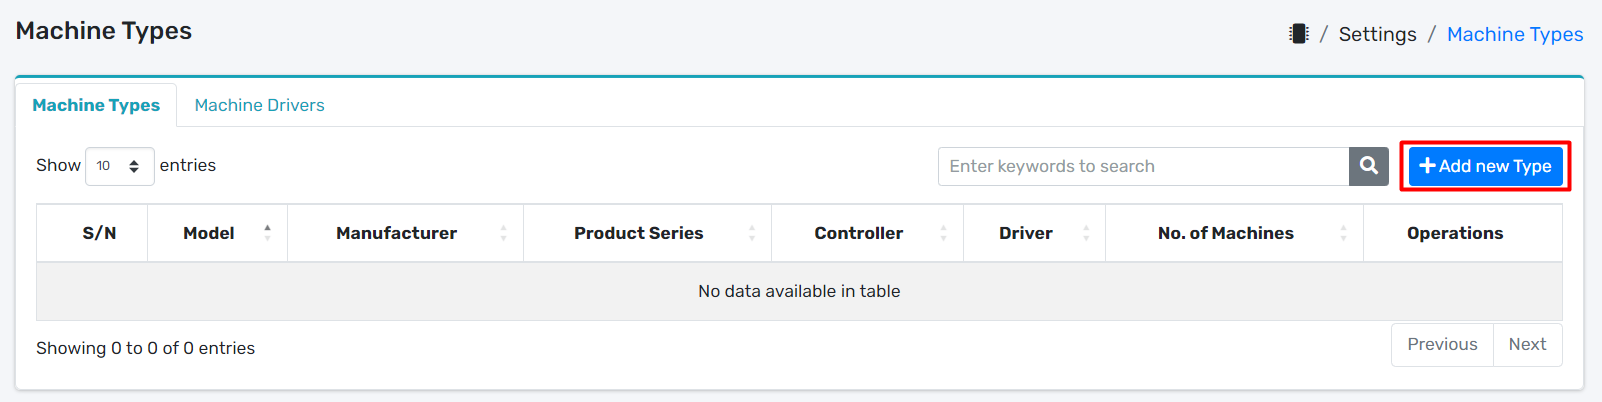Image resolution: width=1602 pixels, height=402 pixels.
Task: Click the Product Series sort arrows
Action: point(751,233)
